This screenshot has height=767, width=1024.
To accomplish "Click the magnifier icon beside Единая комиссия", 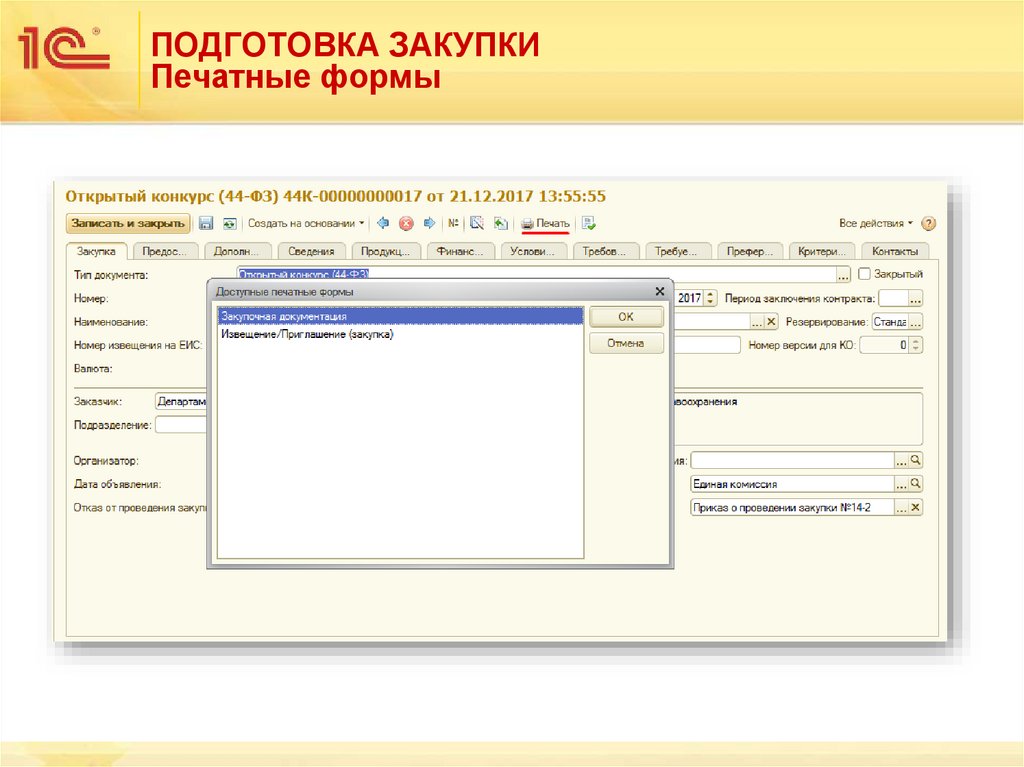I will click(x=913, y=483).
